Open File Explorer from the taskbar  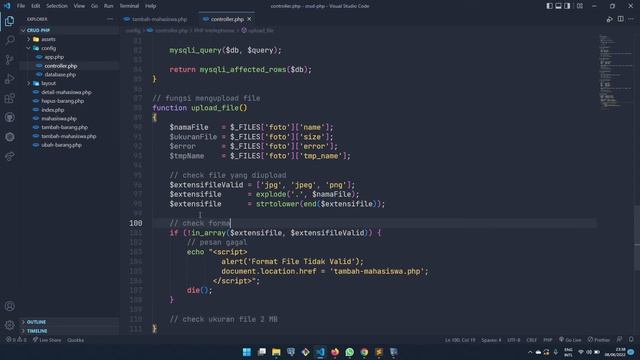click(276, 352)
